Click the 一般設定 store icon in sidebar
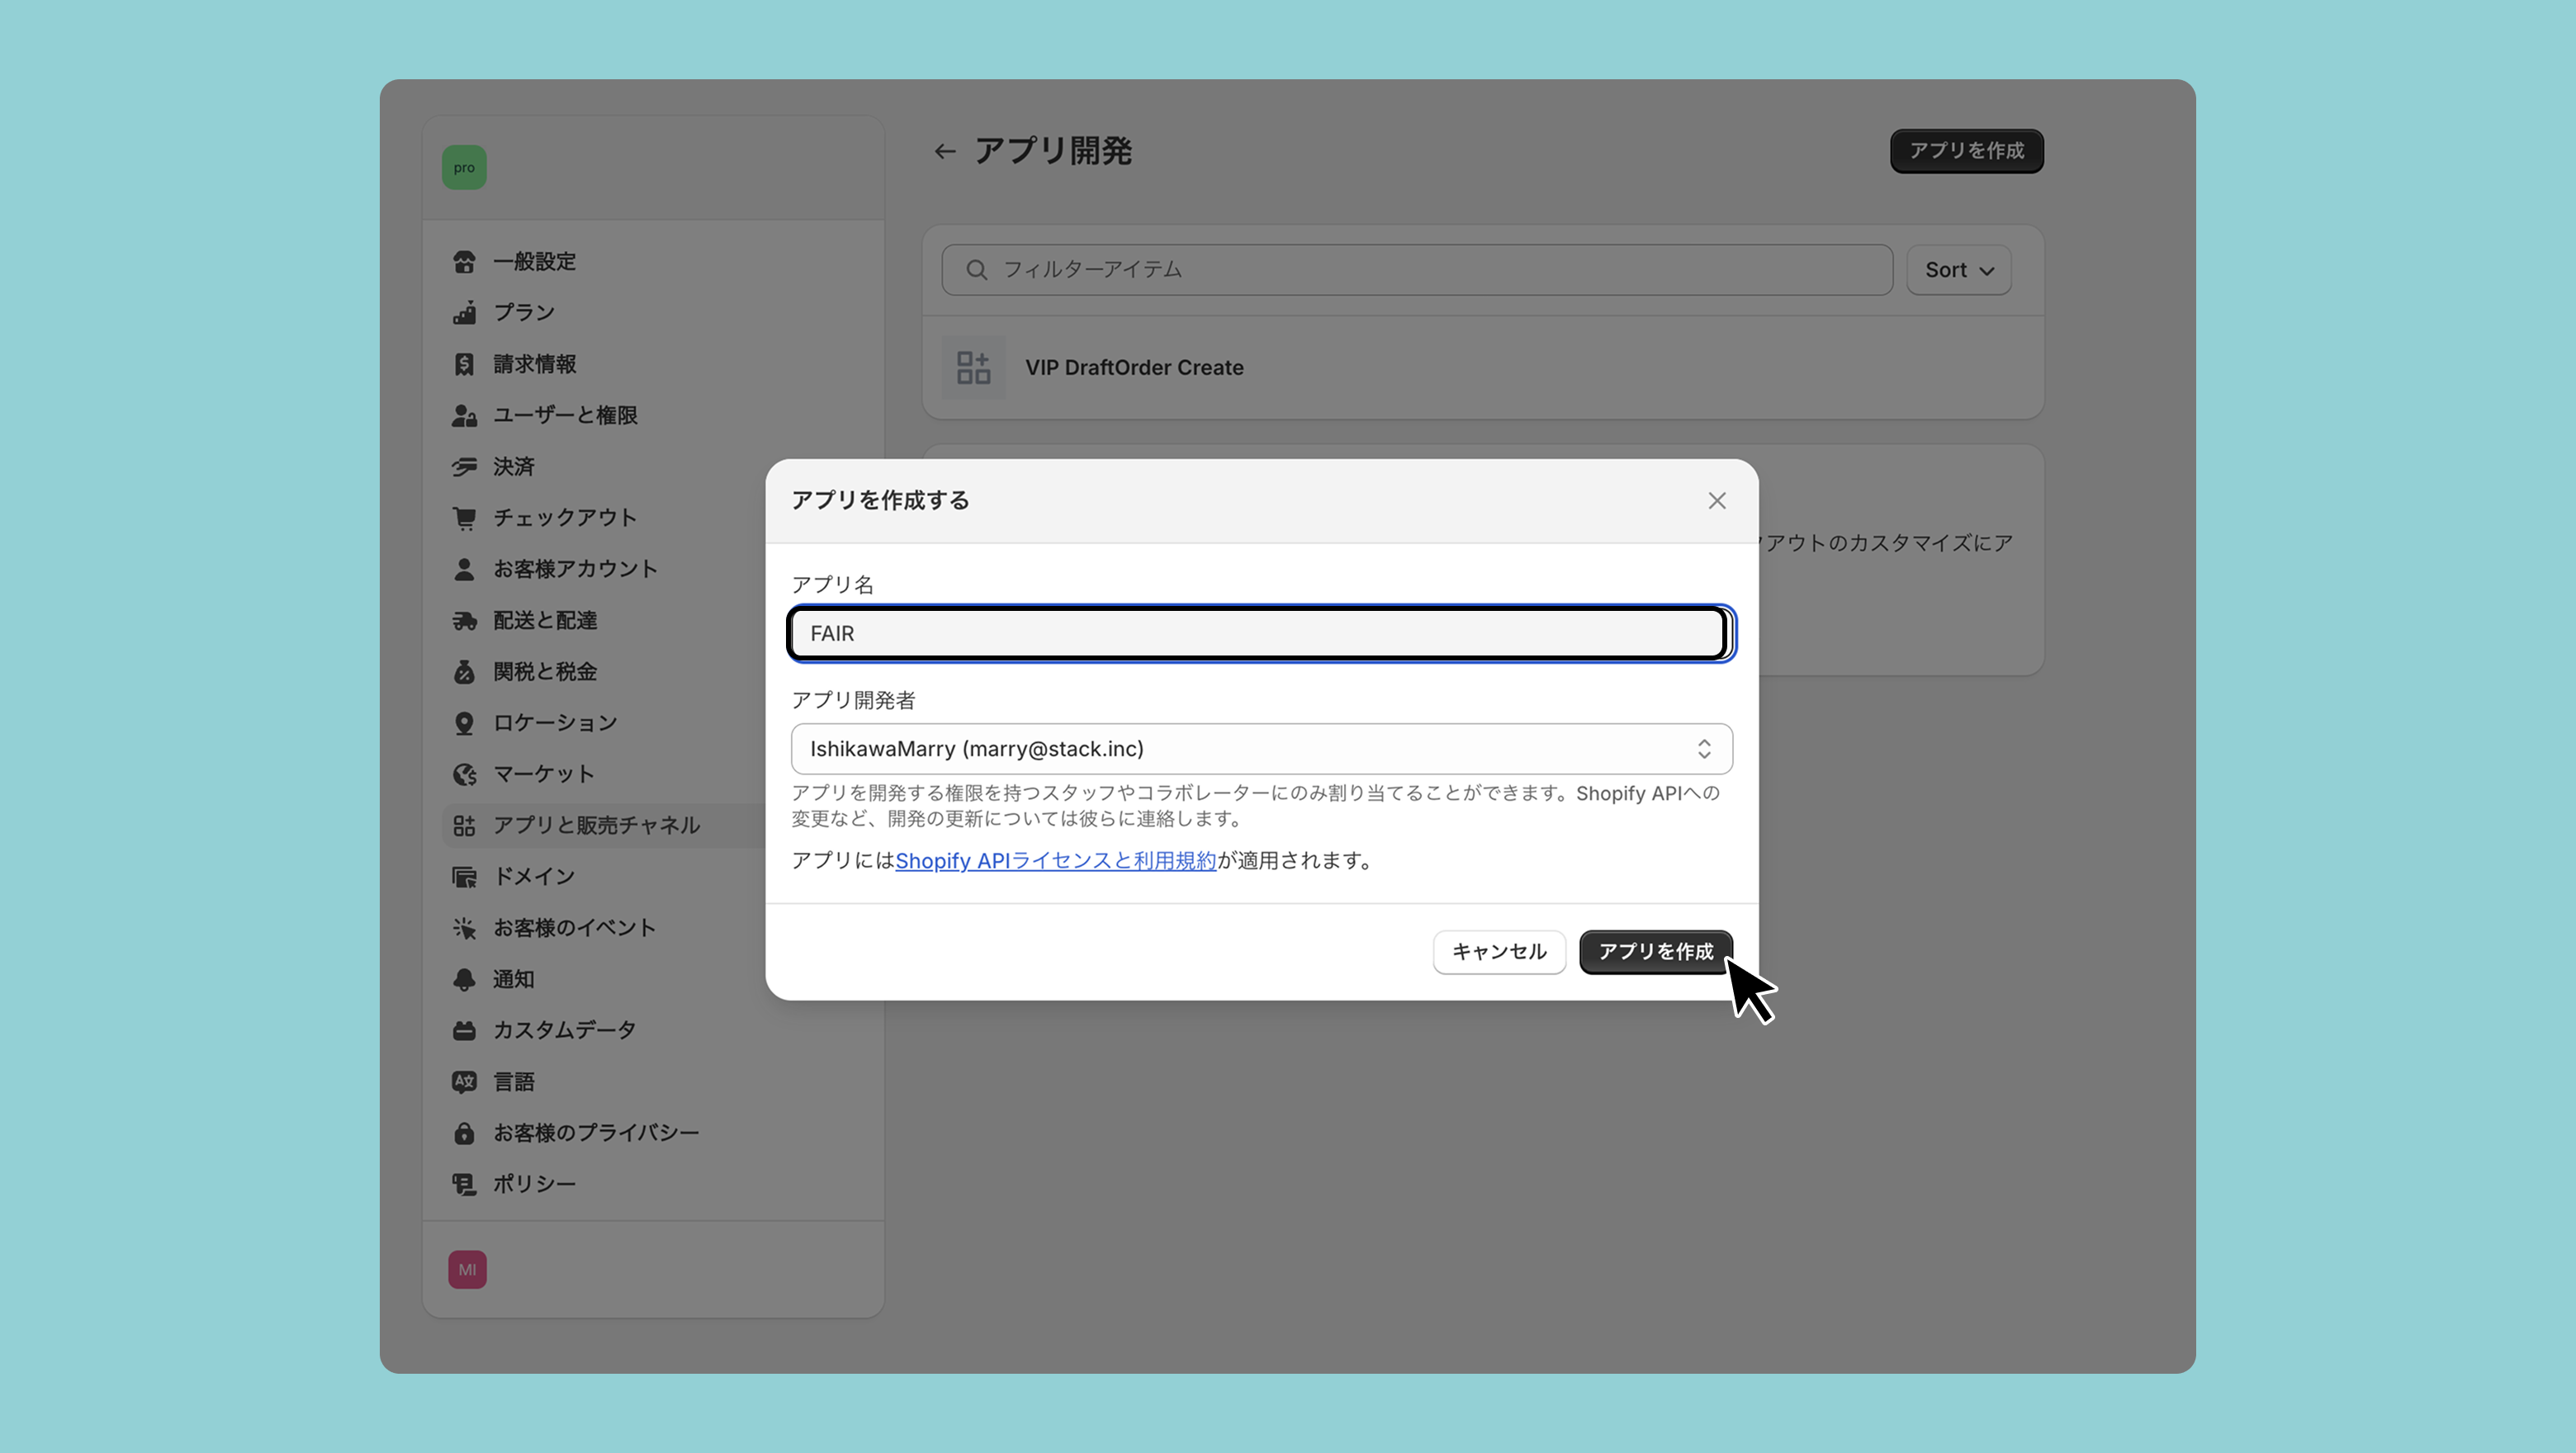Image resolution: width=2576 pixels, height=1453 pixels. (x=464, y=262)
